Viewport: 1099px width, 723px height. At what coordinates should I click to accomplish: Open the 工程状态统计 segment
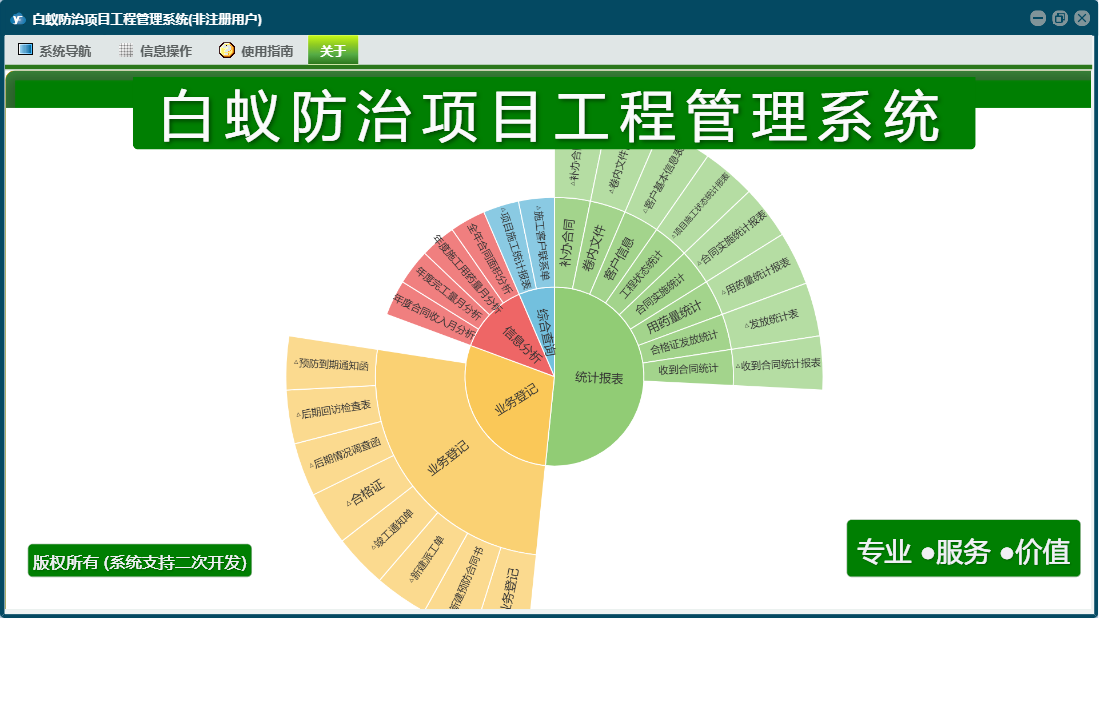[641, 275]
